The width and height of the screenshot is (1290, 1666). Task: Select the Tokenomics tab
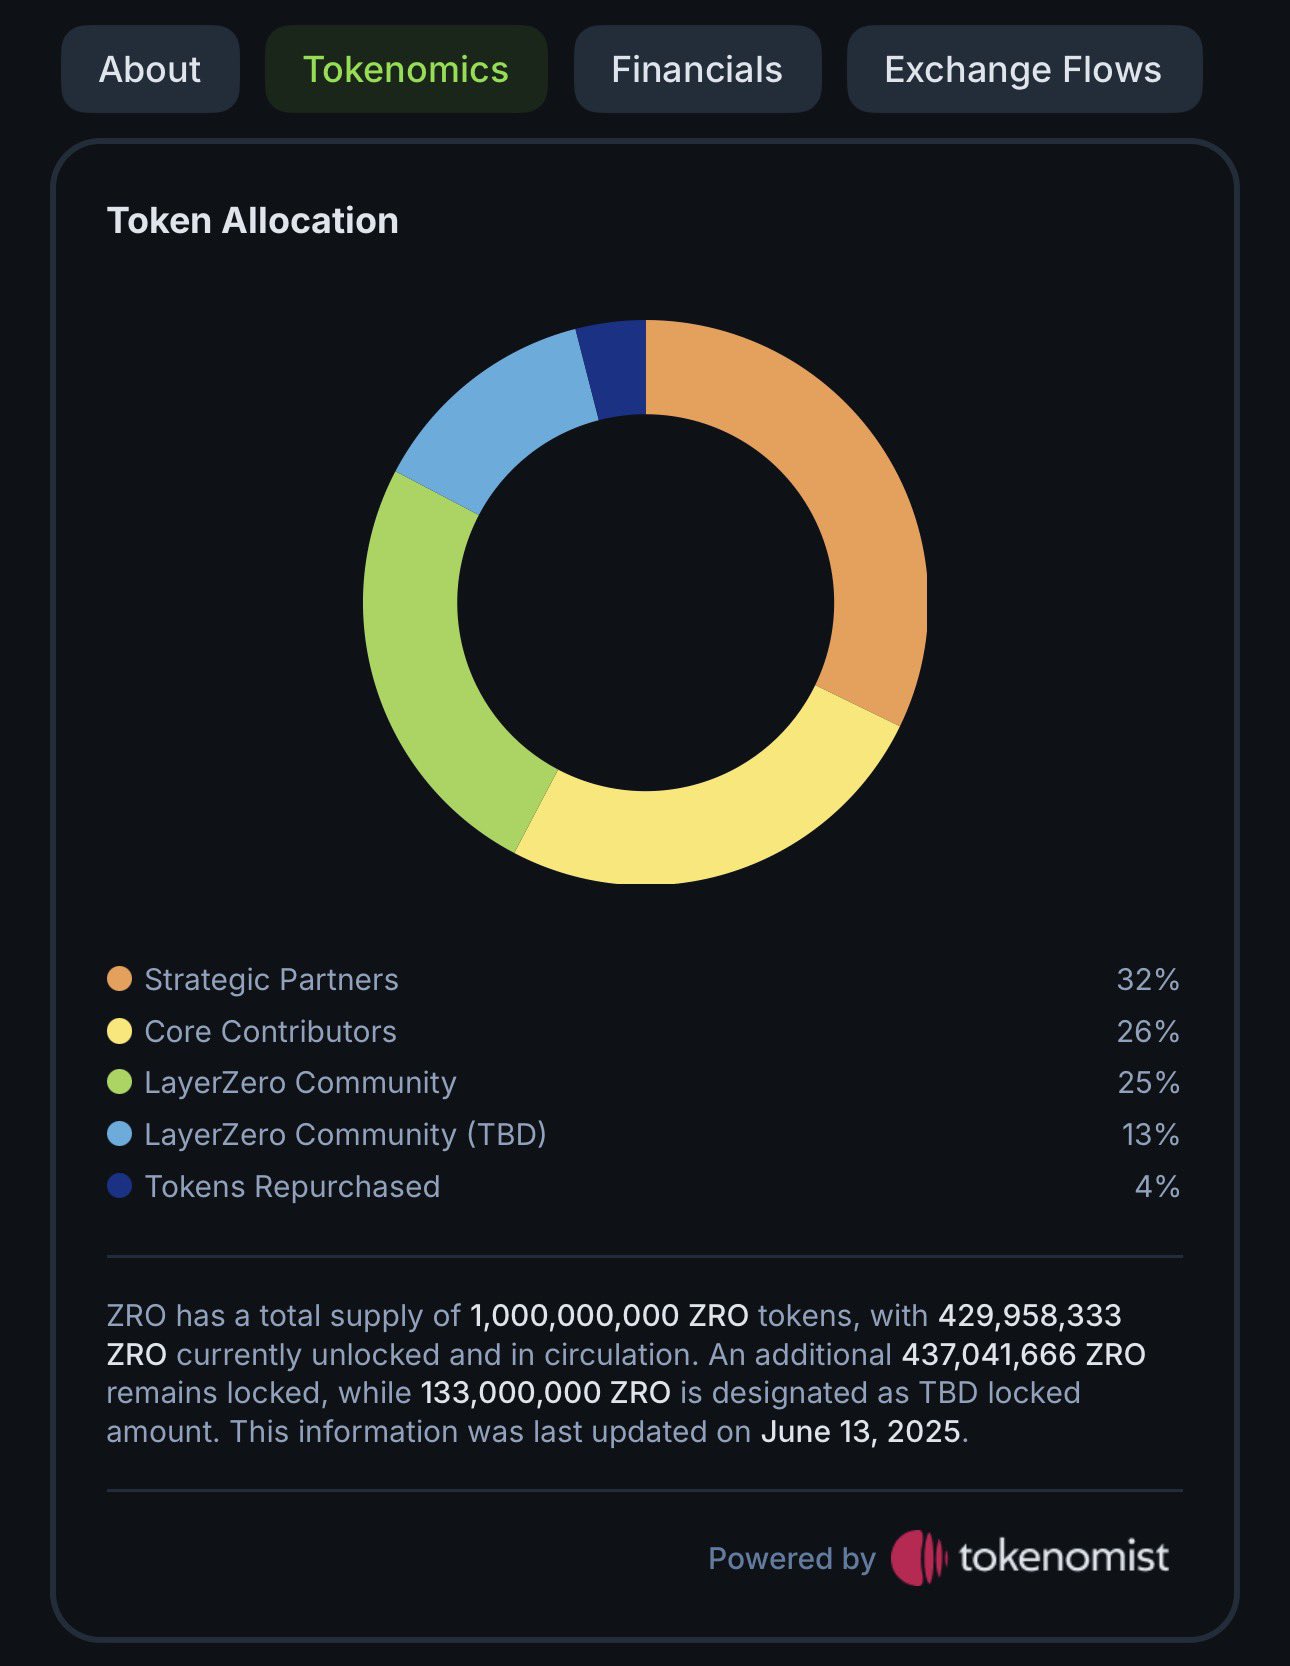point(405,70)
